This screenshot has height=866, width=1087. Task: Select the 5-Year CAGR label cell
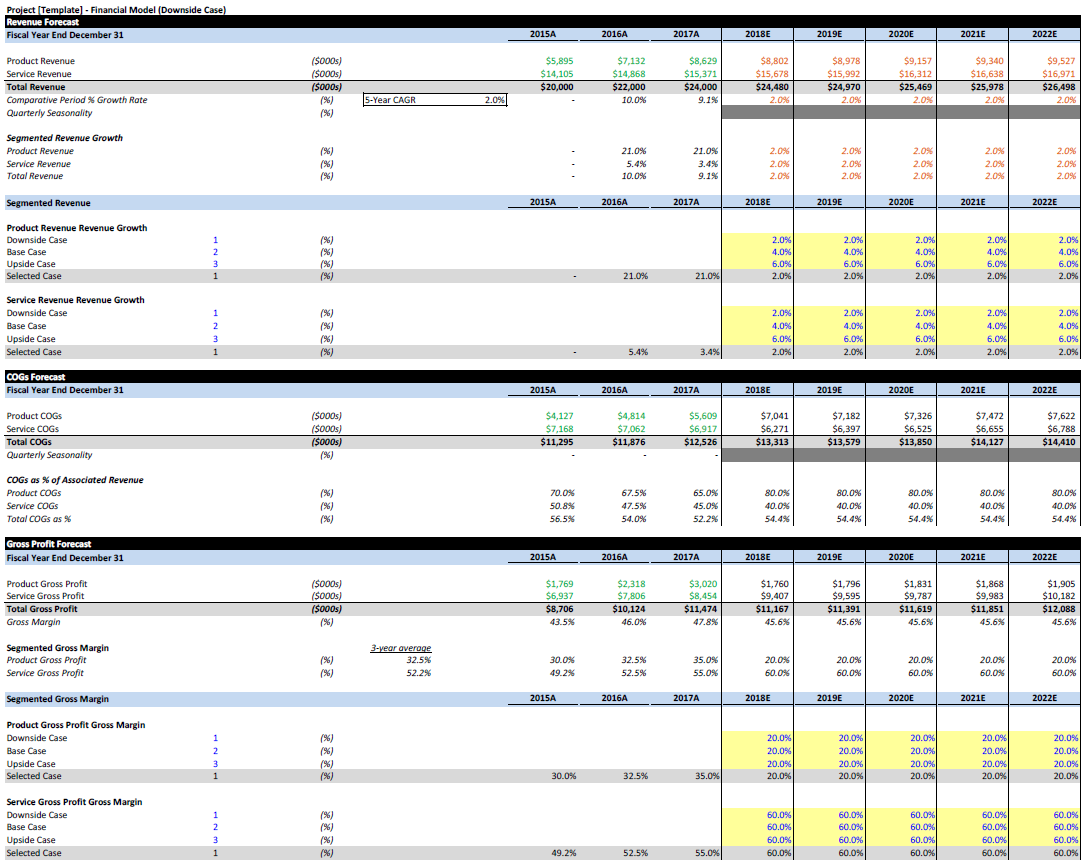pos(390,100)
